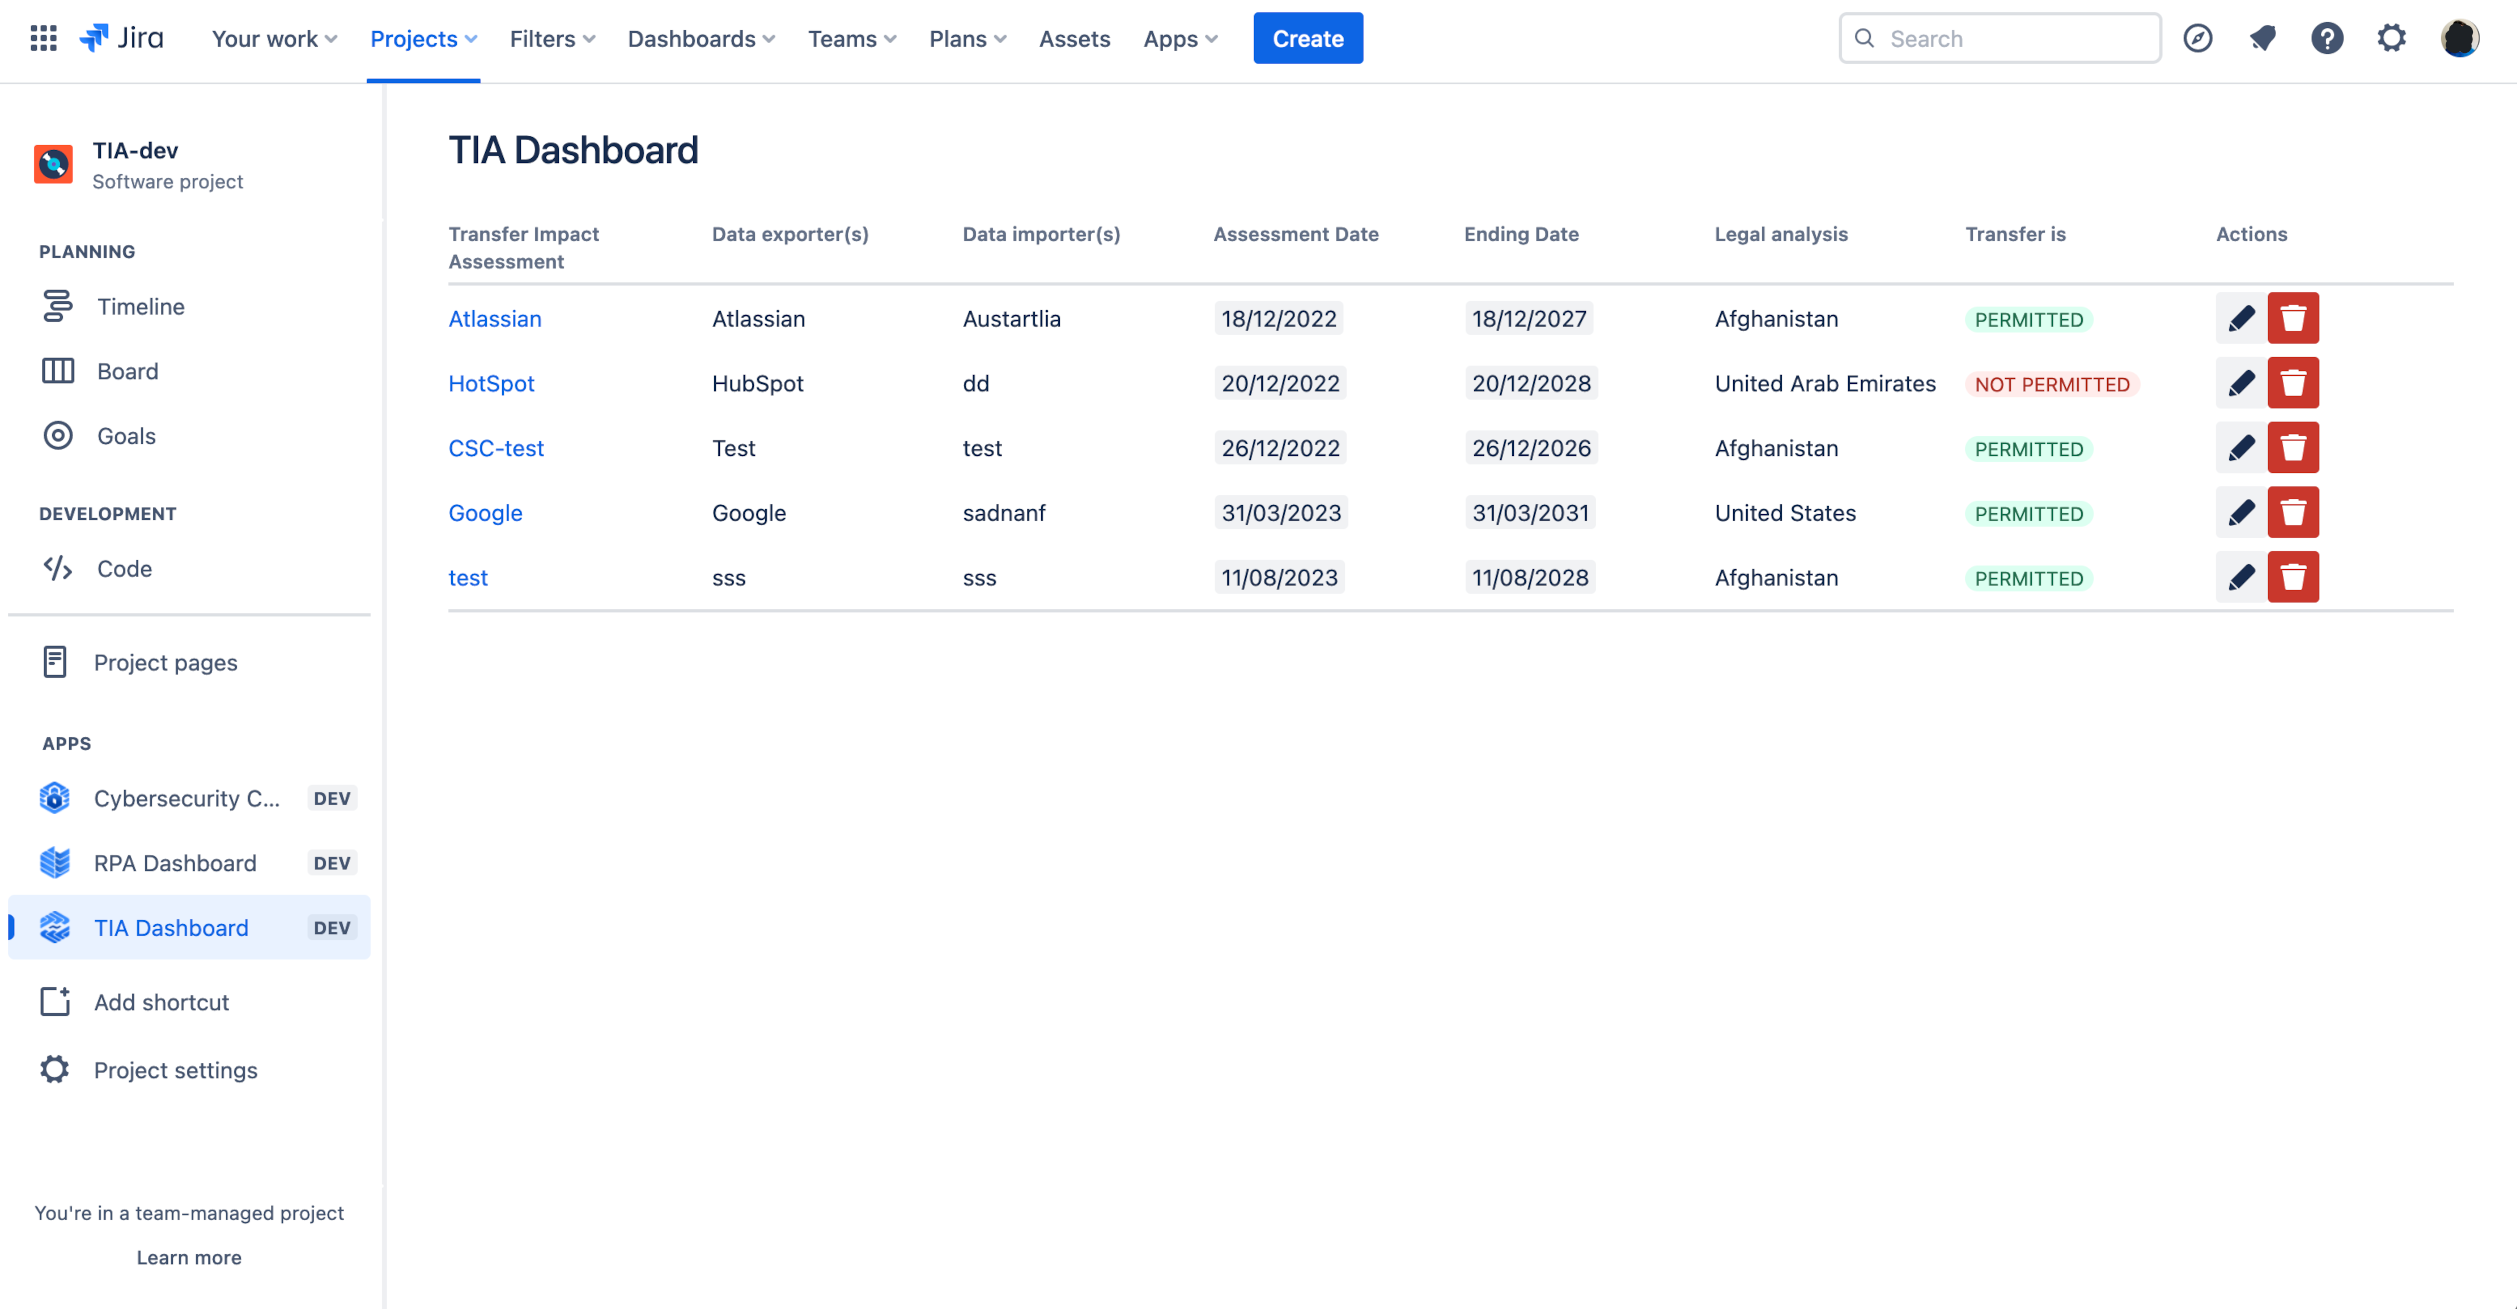This screenshot has height=1309, width=2517.
Task: Select the TIA Dashboard app in sidebar
Action: (x=189, y=927)
